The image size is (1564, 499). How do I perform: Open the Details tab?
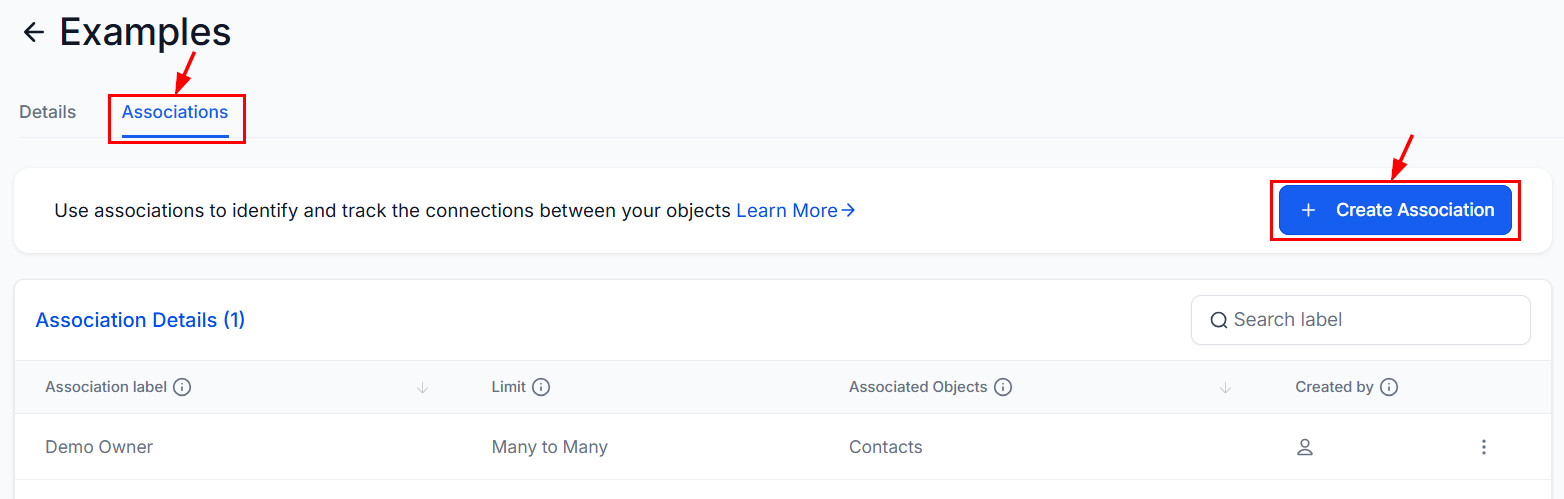click(48, 112)
